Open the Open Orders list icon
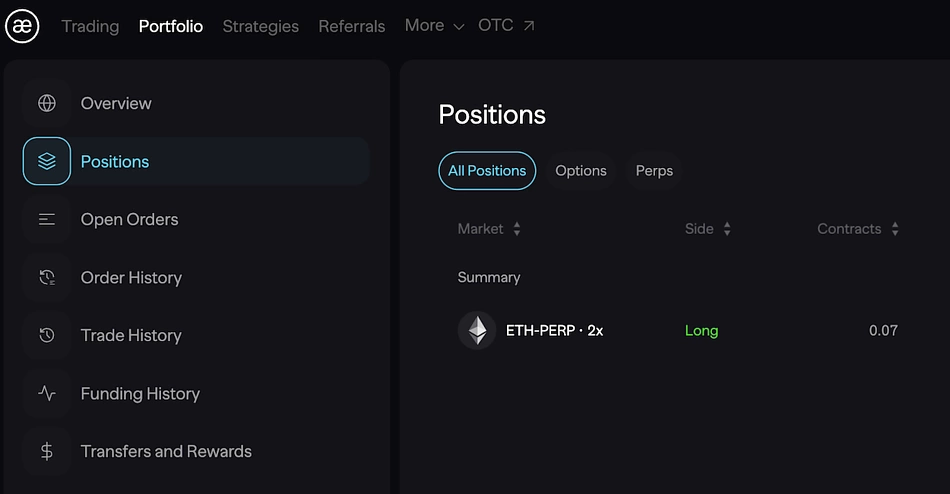This screenshot has width=950, height=494. point(47,219)
